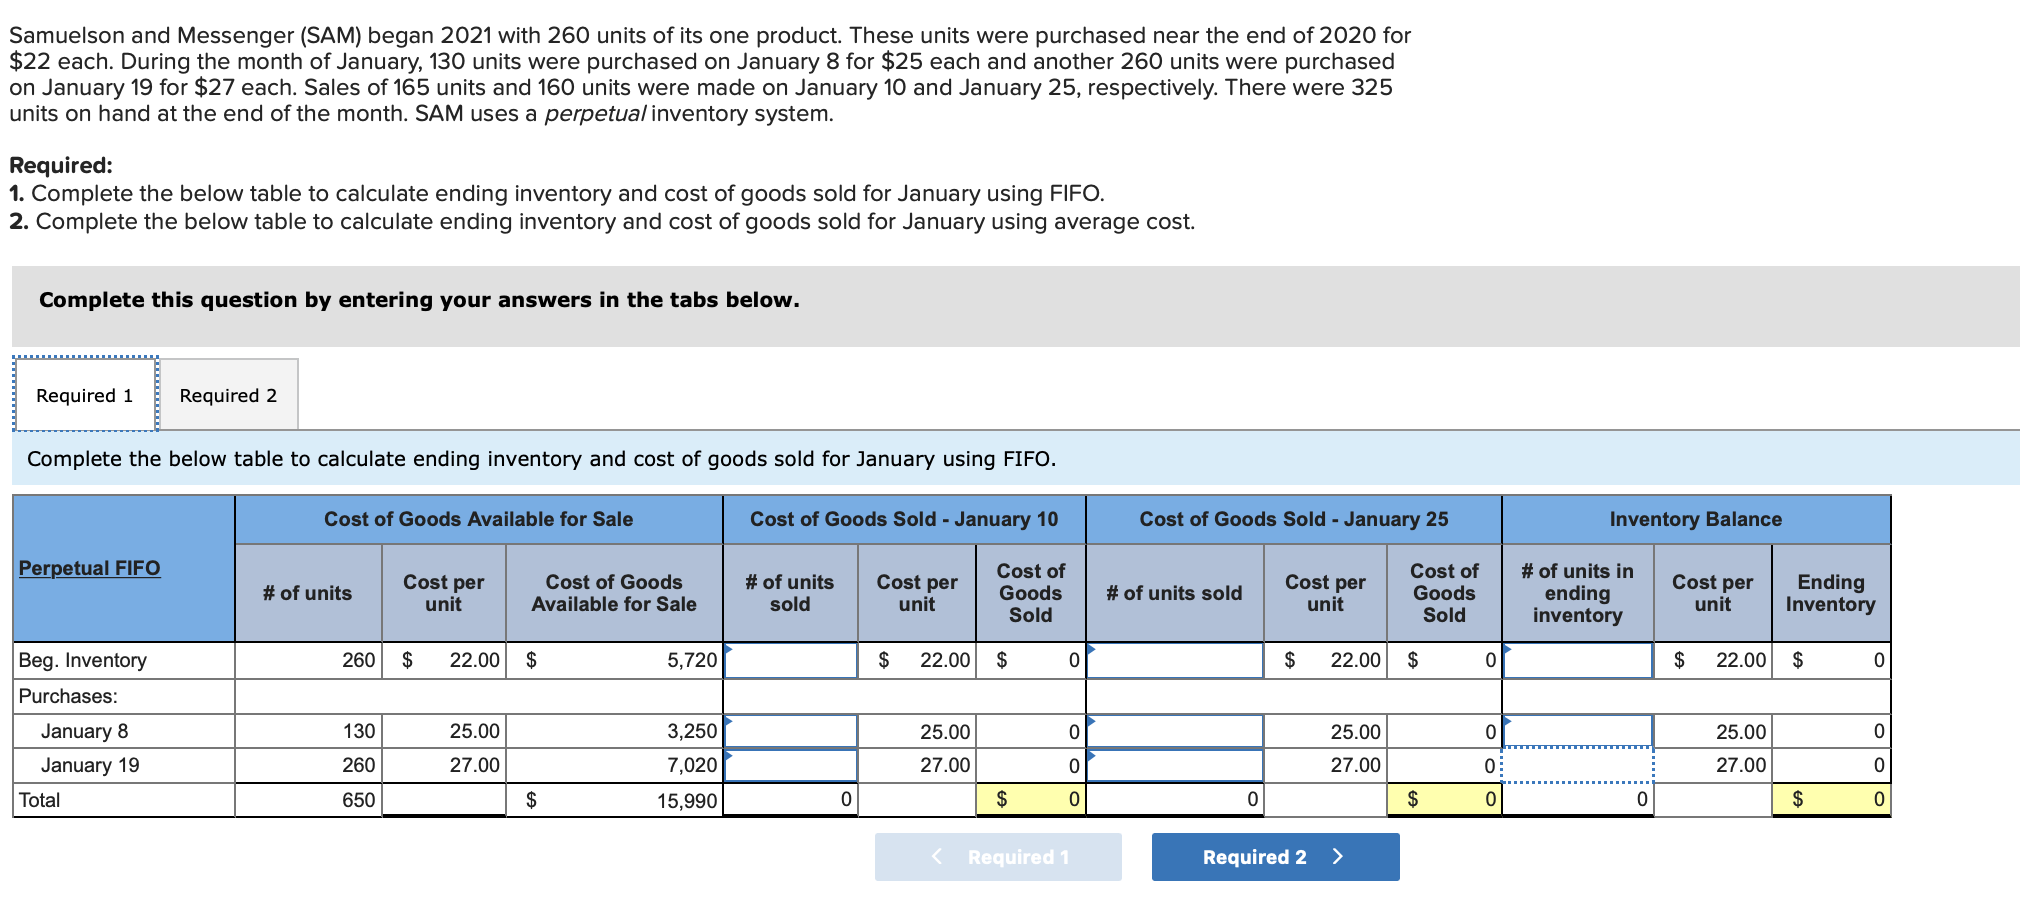Click the January 10 units sold cell for January 8
Viewport: 2044px width, 914px height.
[790, 730]
